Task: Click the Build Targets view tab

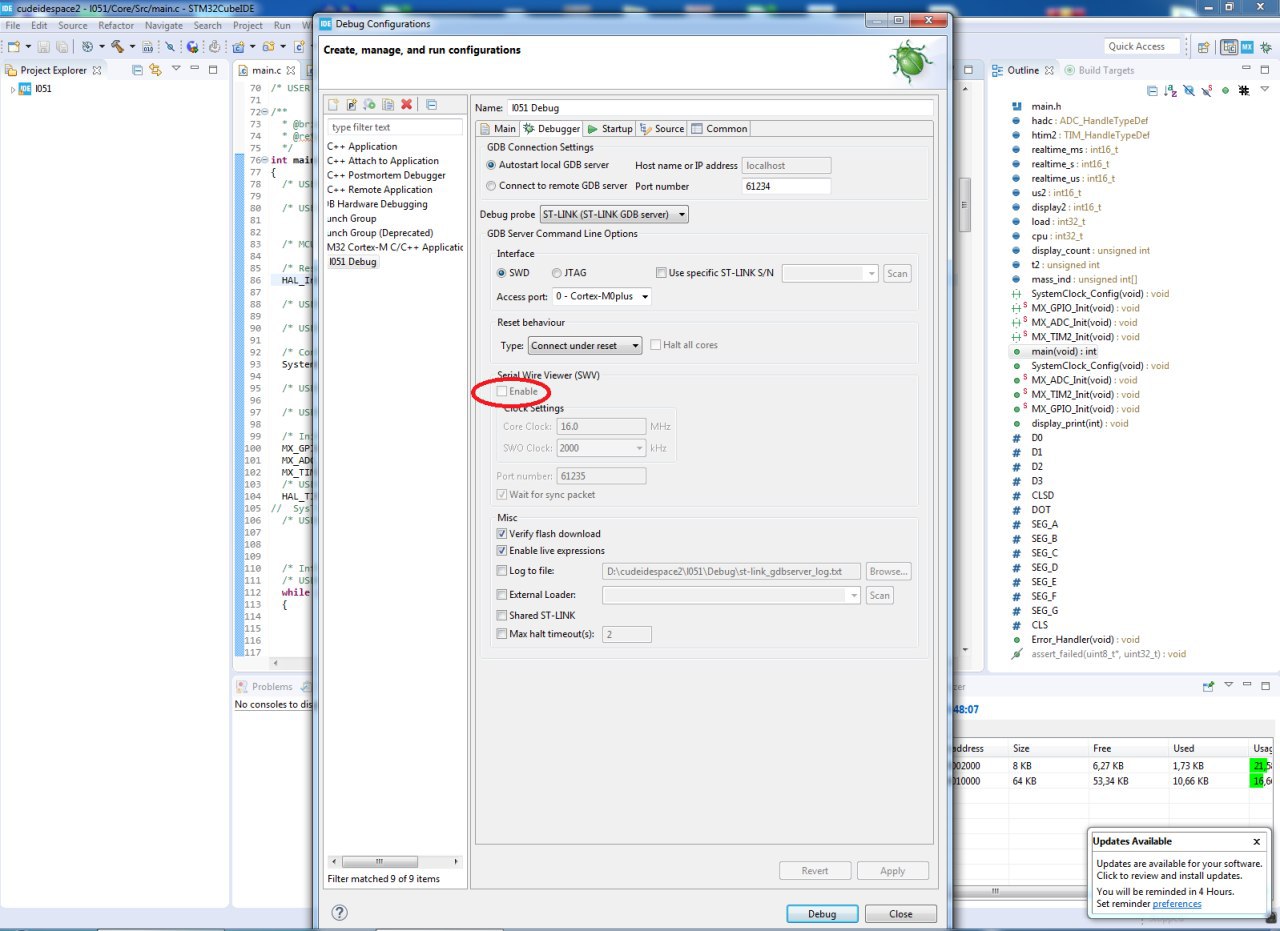Action: 1099,70
